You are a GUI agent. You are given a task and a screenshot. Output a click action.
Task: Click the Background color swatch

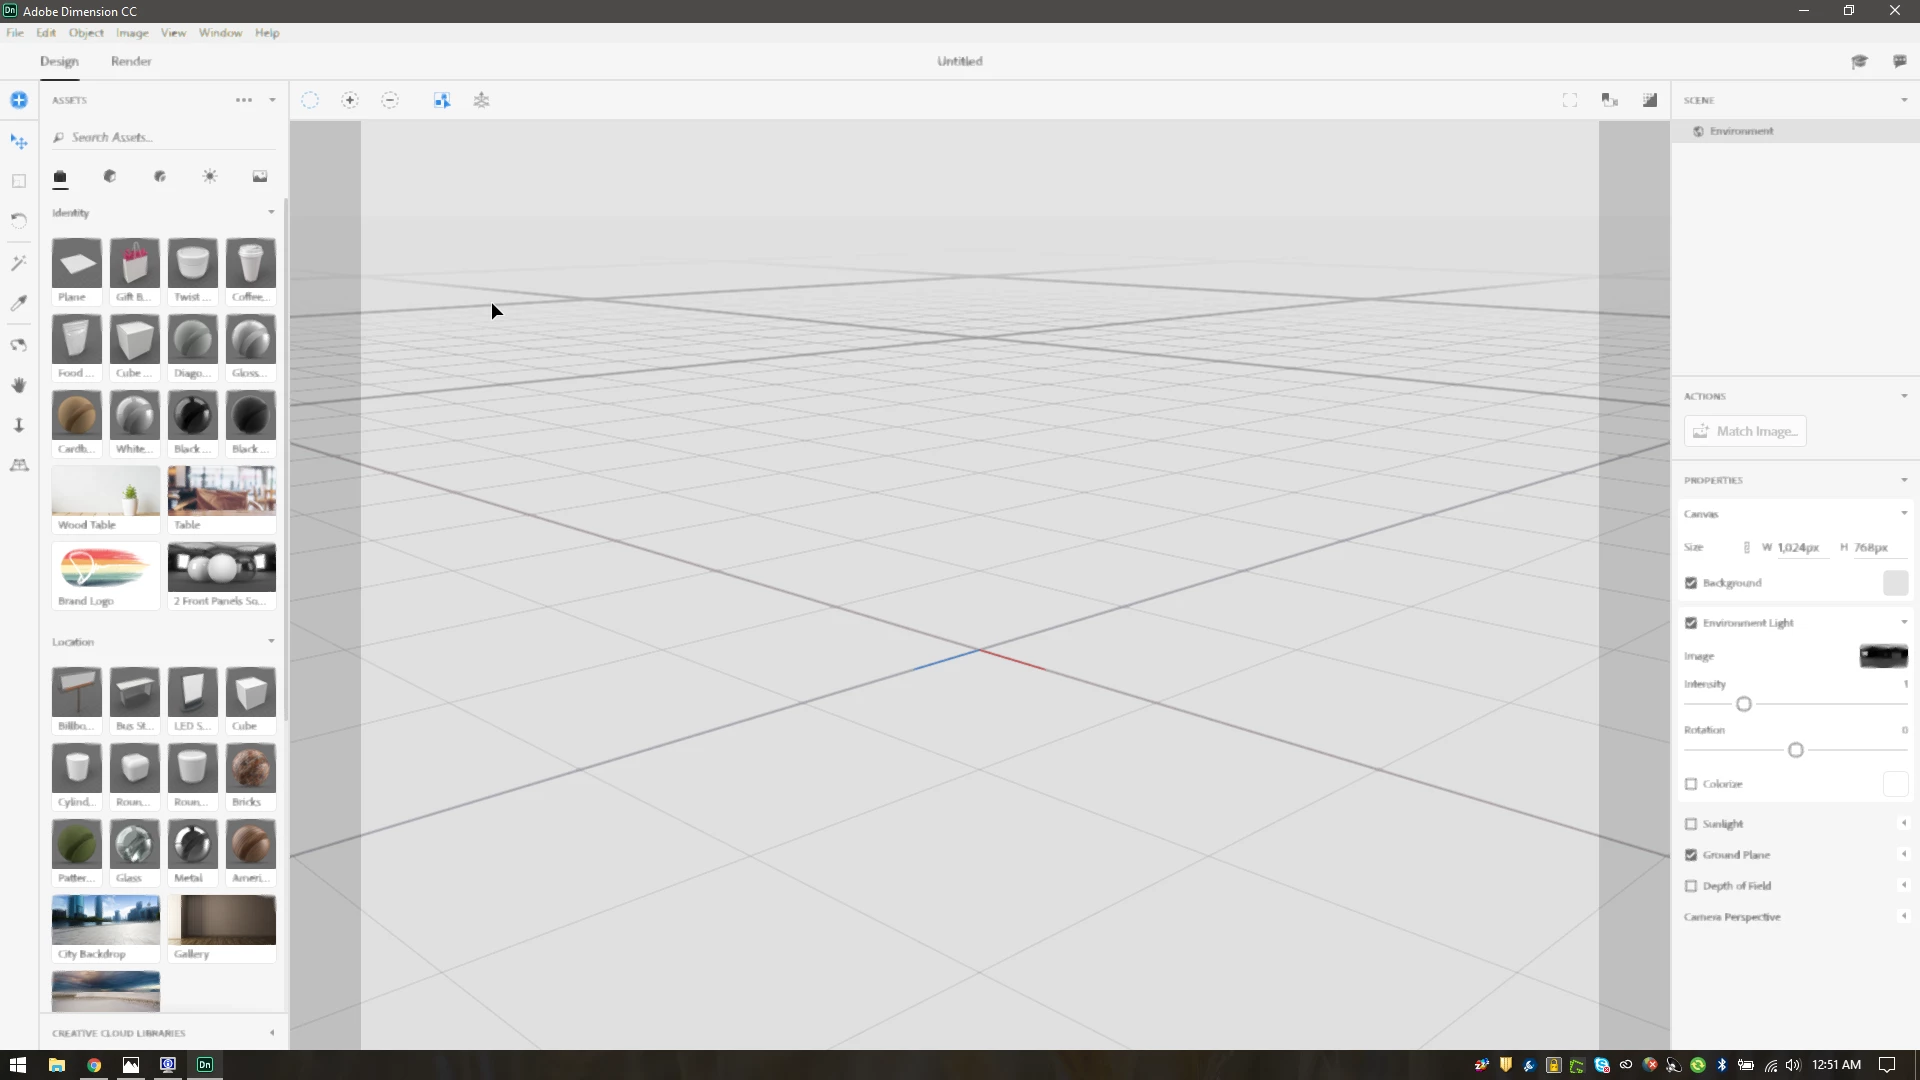(x=1895, y=583)
